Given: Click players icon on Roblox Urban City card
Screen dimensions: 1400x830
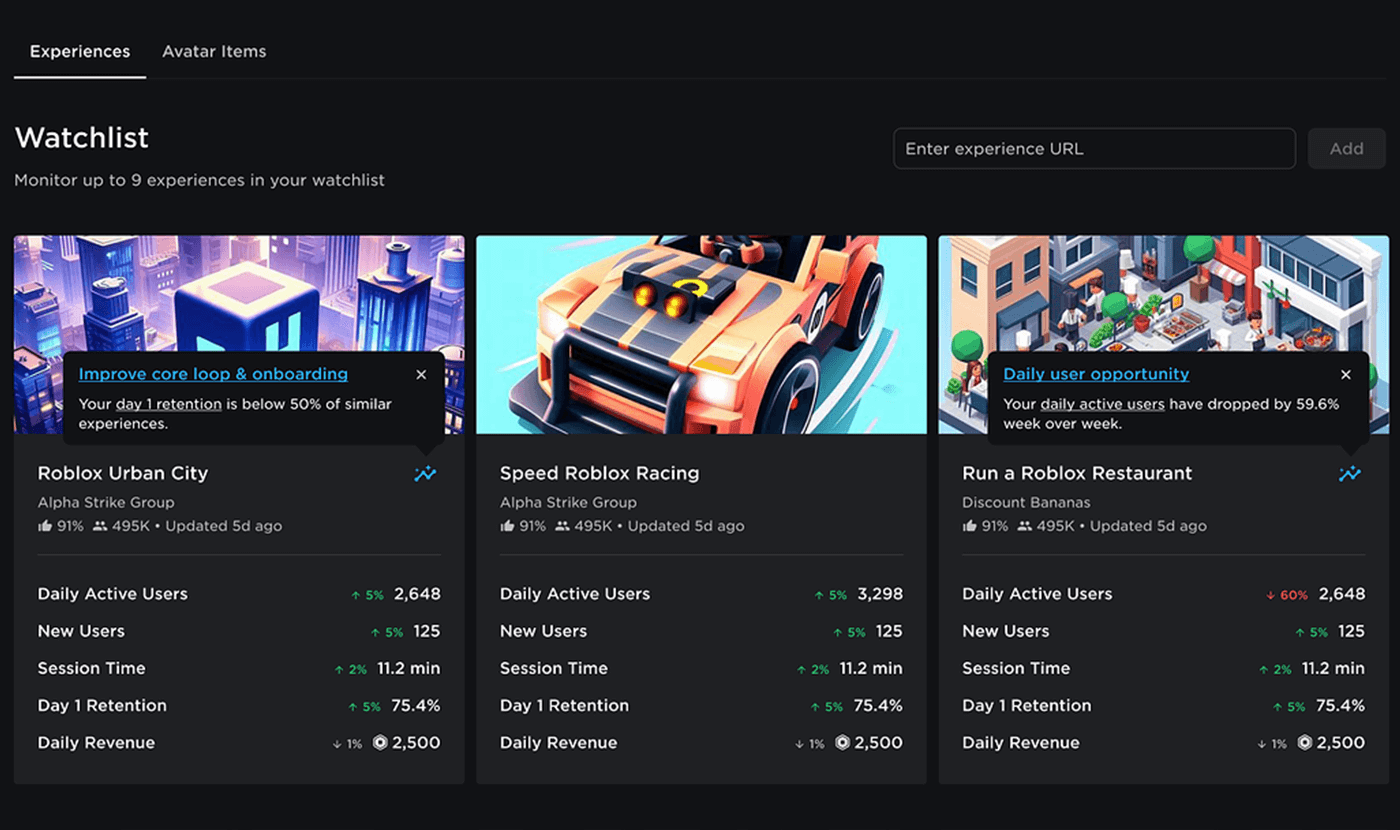Looking at the screenshot, I should click(x=100, y=526).
